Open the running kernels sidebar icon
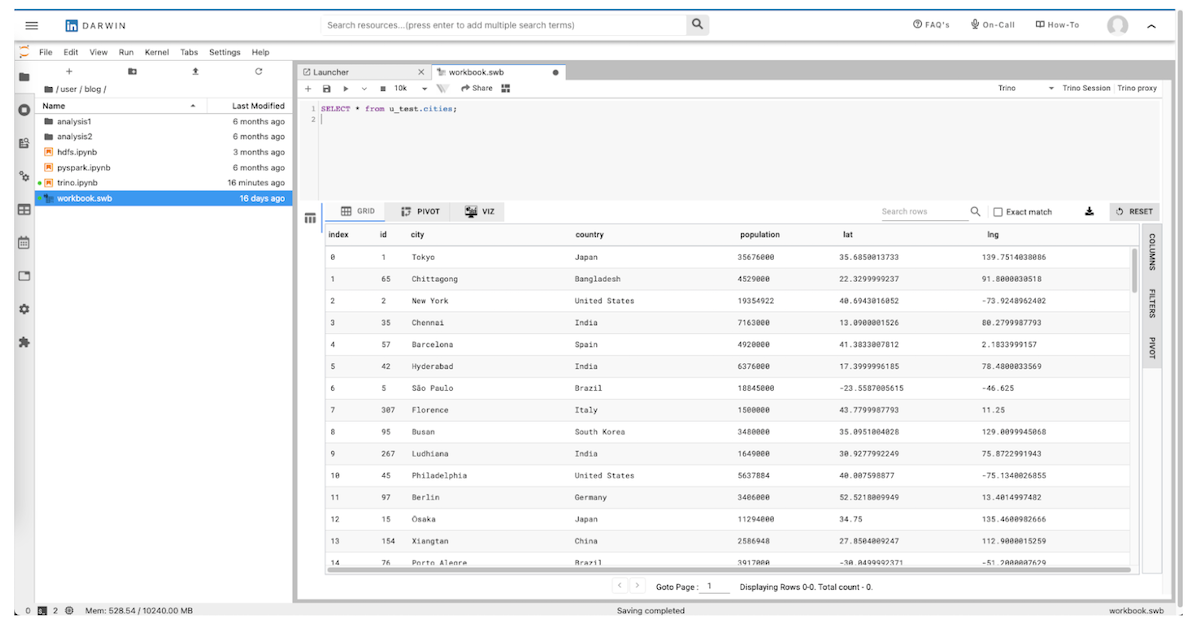The height and width of the screenshot is (626, 1200). coord(24,110)
